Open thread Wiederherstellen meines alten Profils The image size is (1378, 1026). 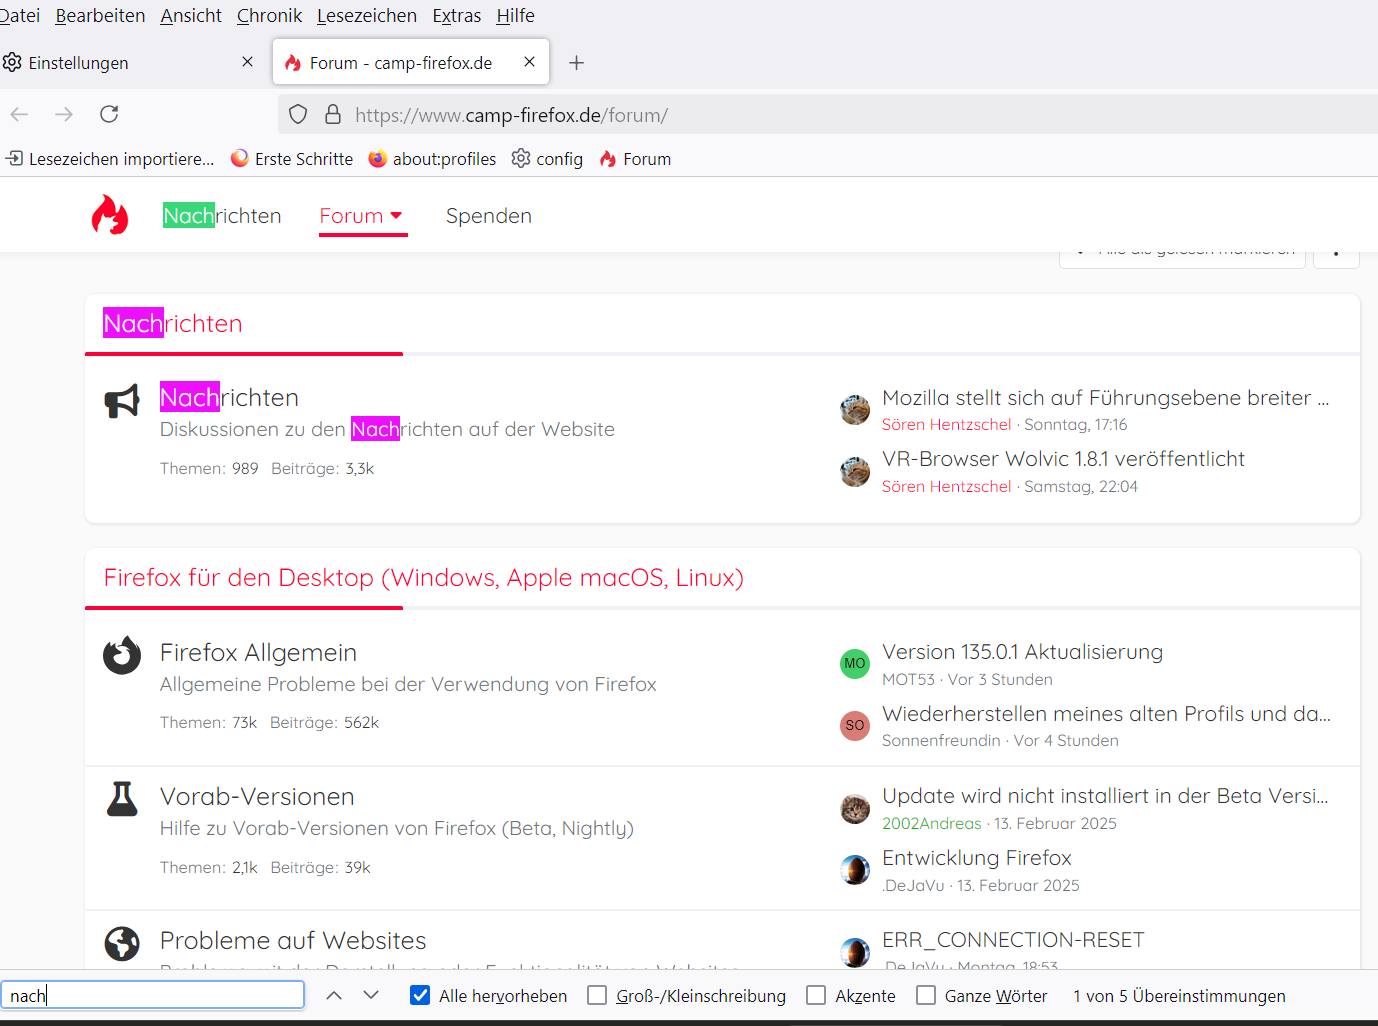coord(1106,714)
